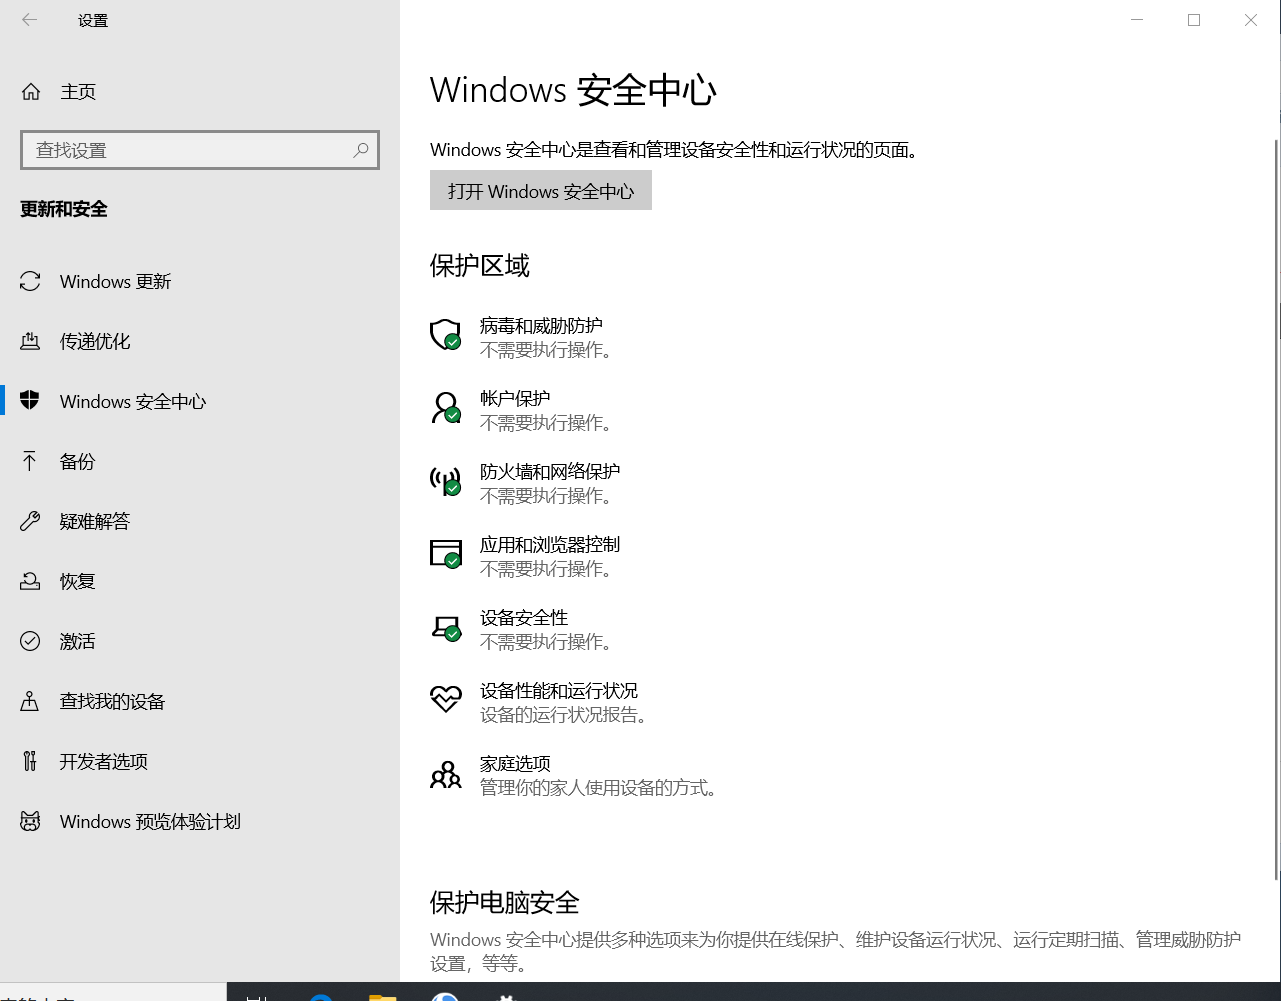1281x1001 pixels.
Task: Click the 设置 window title text
Action: pos(93,20)
